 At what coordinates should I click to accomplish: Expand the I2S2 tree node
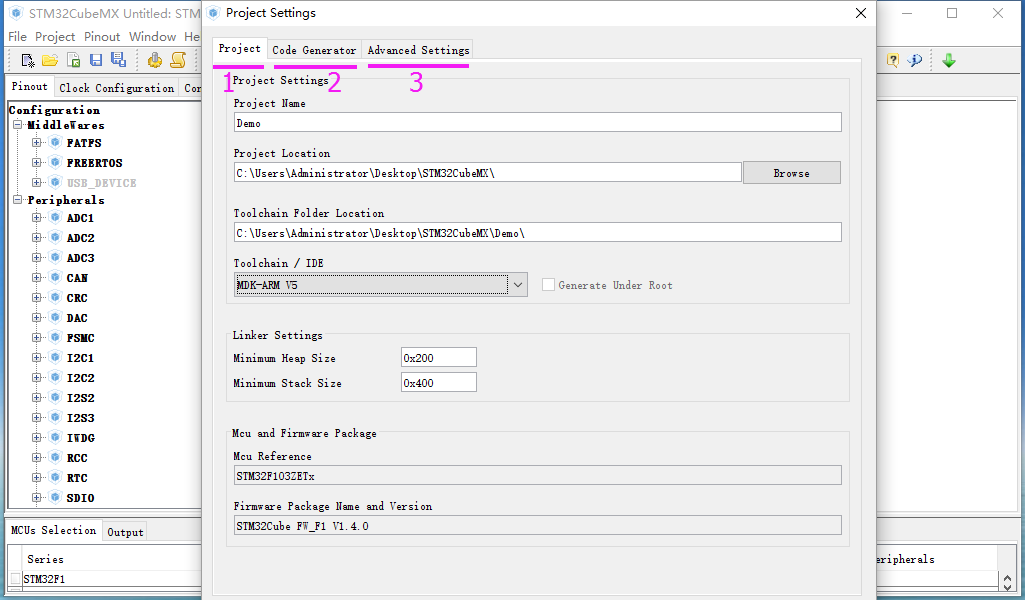tap(37, 397)
